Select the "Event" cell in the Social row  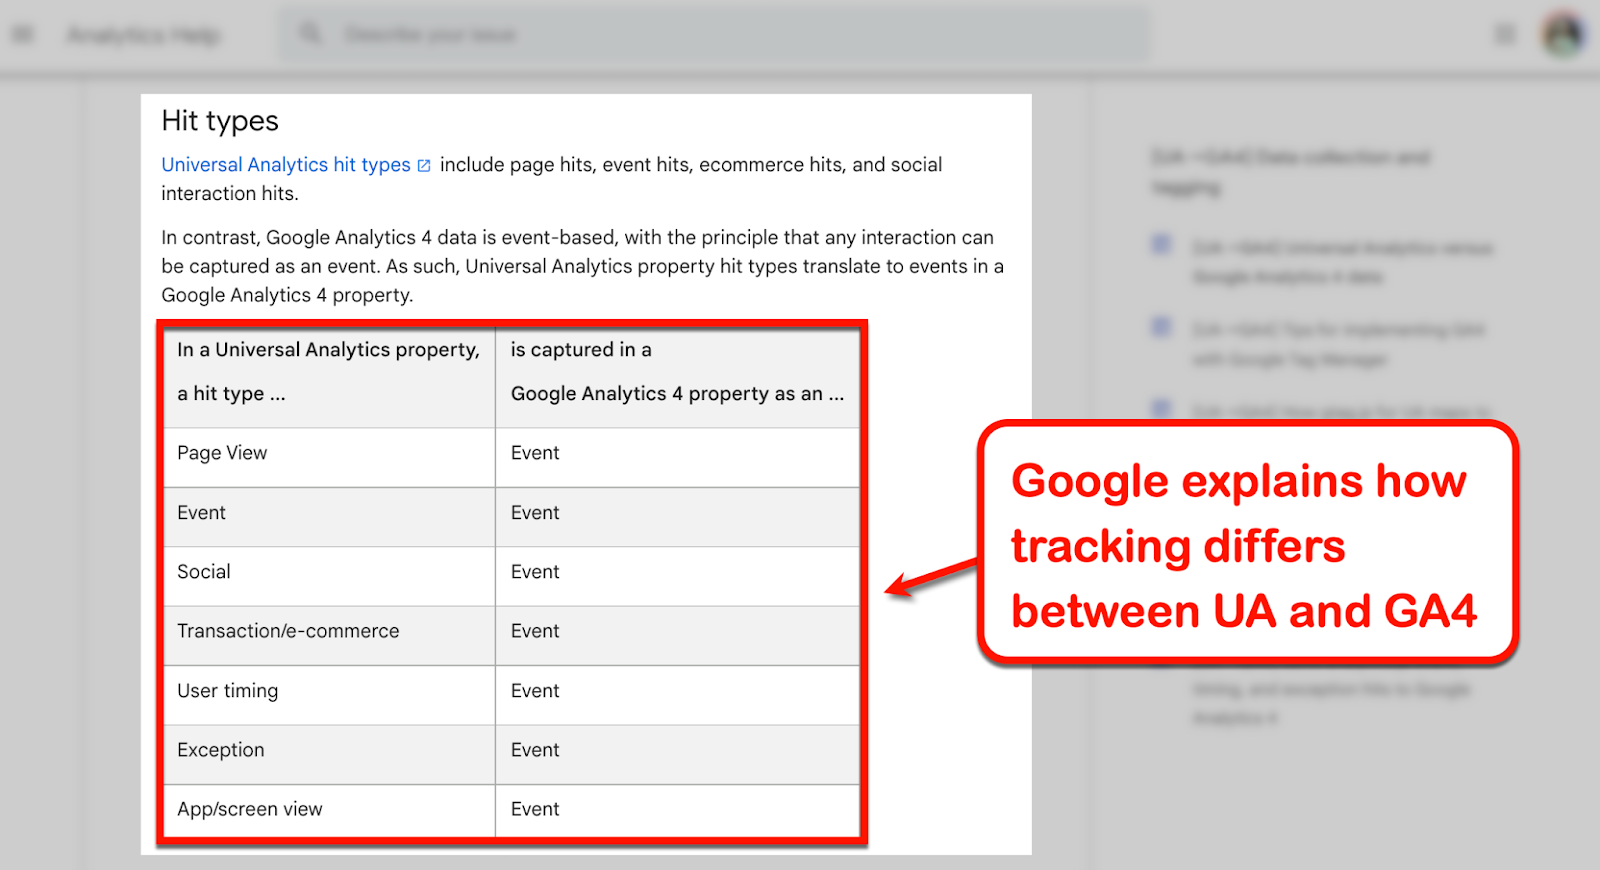(x=677, y=576)
